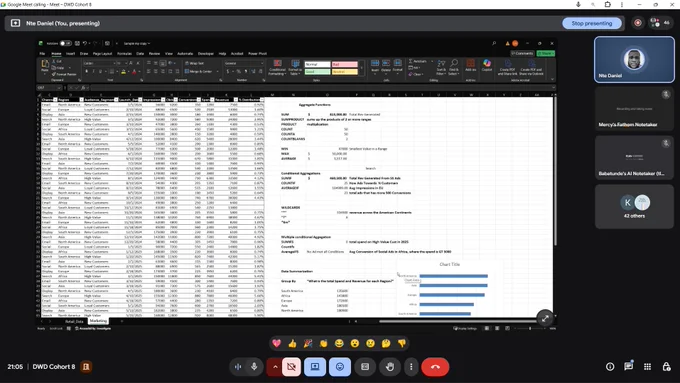
Task: Toggle the turned-off camera button
Action: [x=291, y=367]
